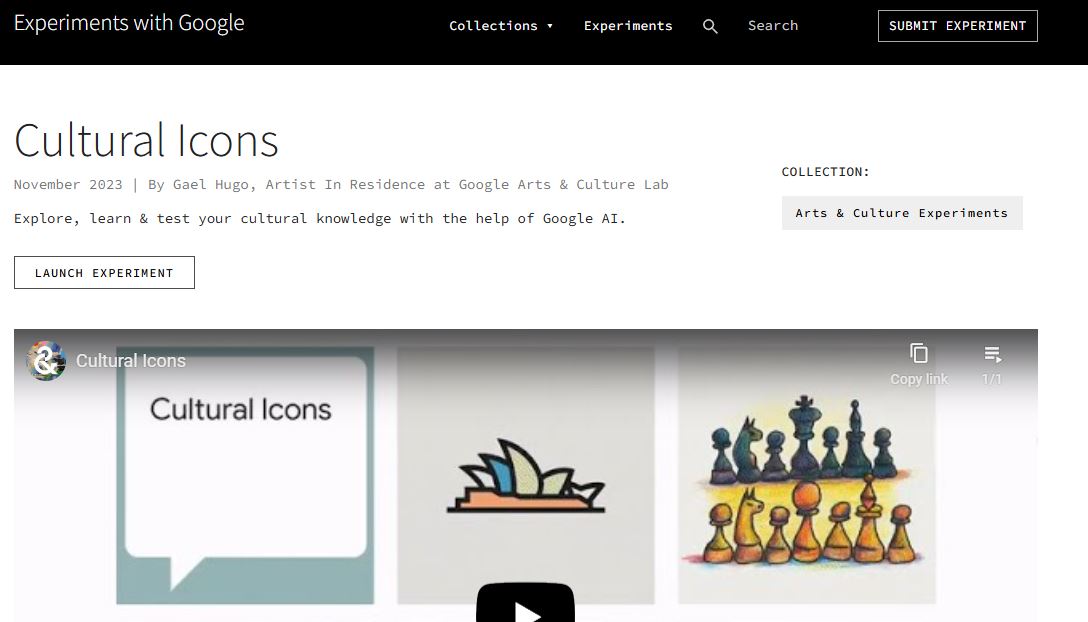This screenshot has height=622, width=1088.
Task: Click the channel avatar on video
Action: click(46, 361)
